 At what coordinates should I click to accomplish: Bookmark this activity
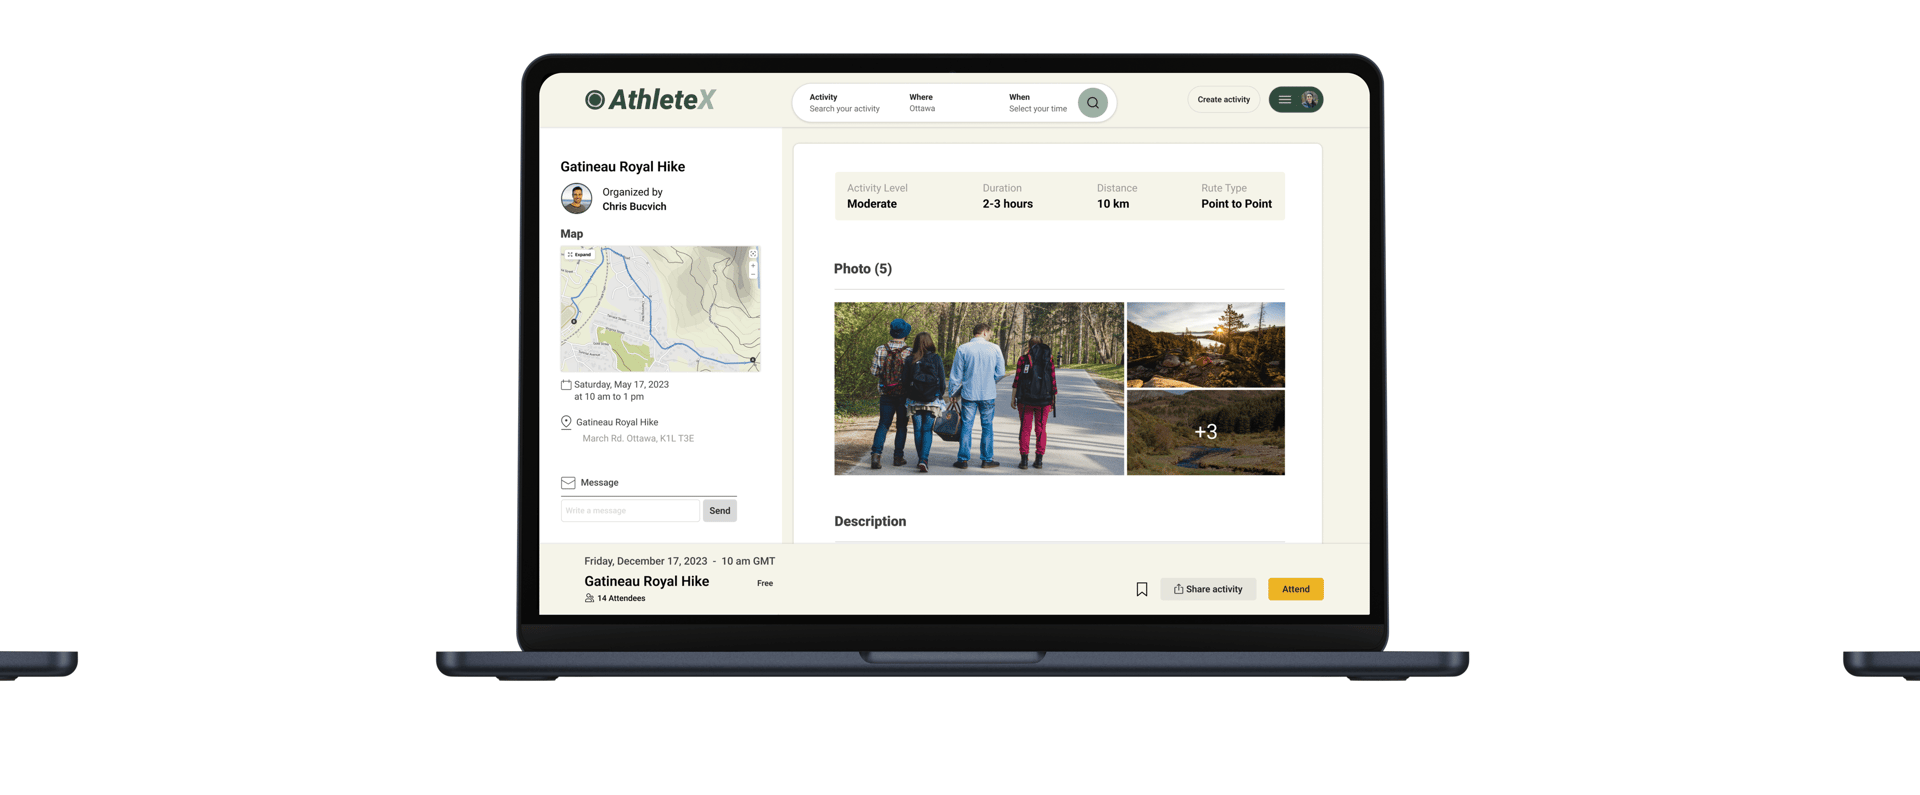1142,589
